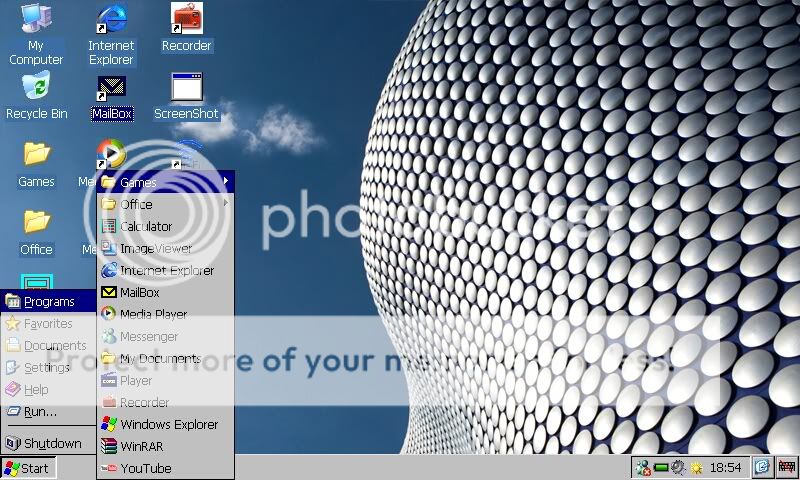Screen dimensions: 800x480
Task: Open the ScreenShot desktop icon
Action: click(186, 96)
